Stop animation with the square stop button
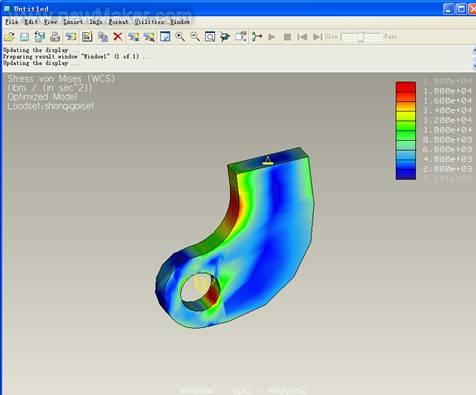The height and width of the screenshot is (395, 476). point(287,37)
